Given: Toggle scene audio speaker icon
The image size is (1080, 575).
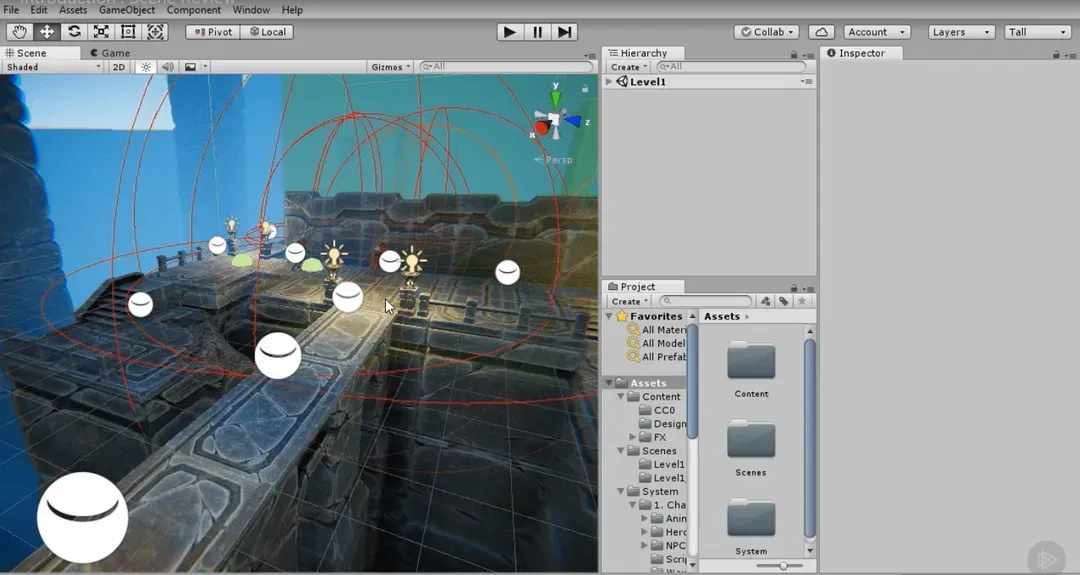Looking at the screenshot, I should (x=167, y=67).
